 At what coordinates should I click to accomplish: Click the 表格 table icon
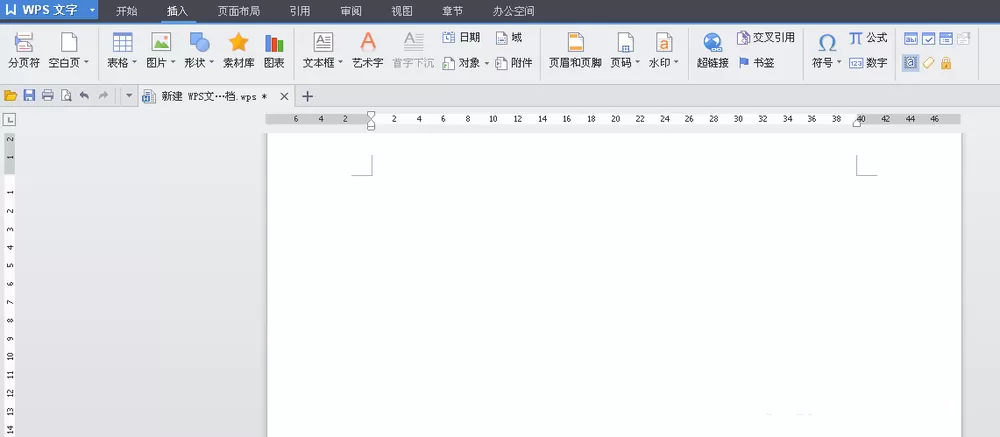pyautogui.click(x=122, y=42)
